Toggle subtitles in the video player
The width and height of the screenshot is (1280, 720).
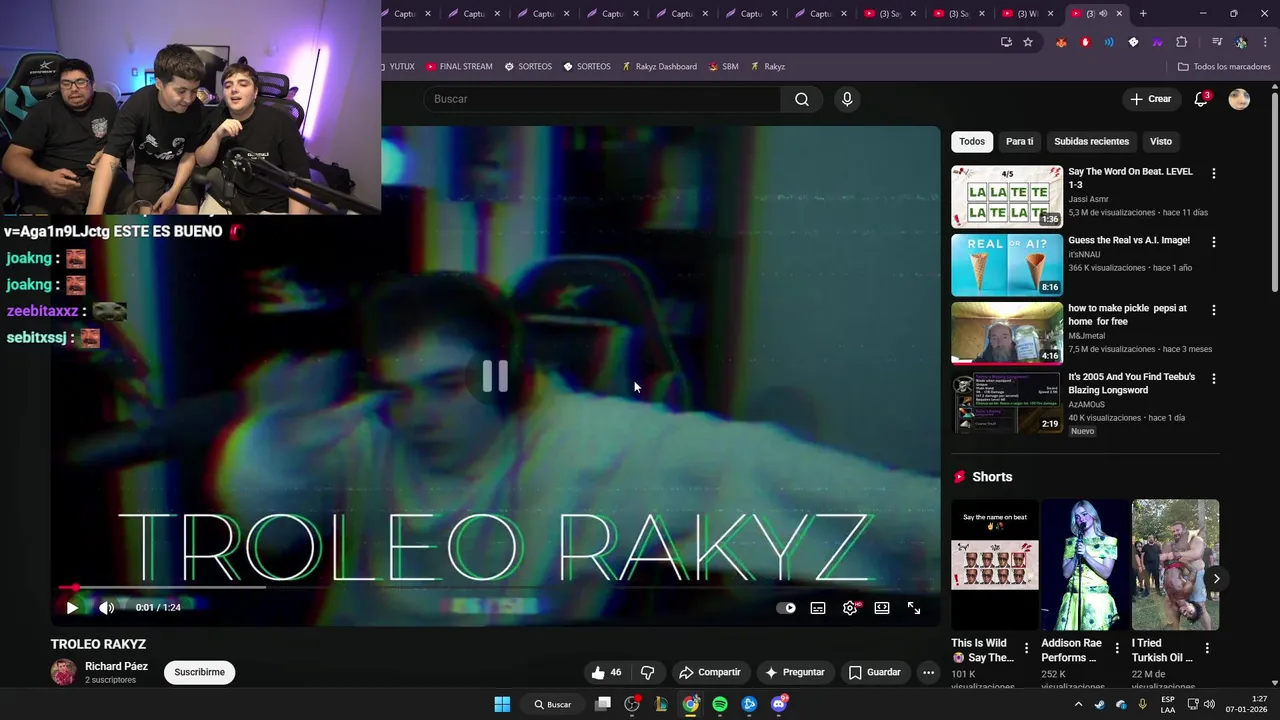[818, 608]
